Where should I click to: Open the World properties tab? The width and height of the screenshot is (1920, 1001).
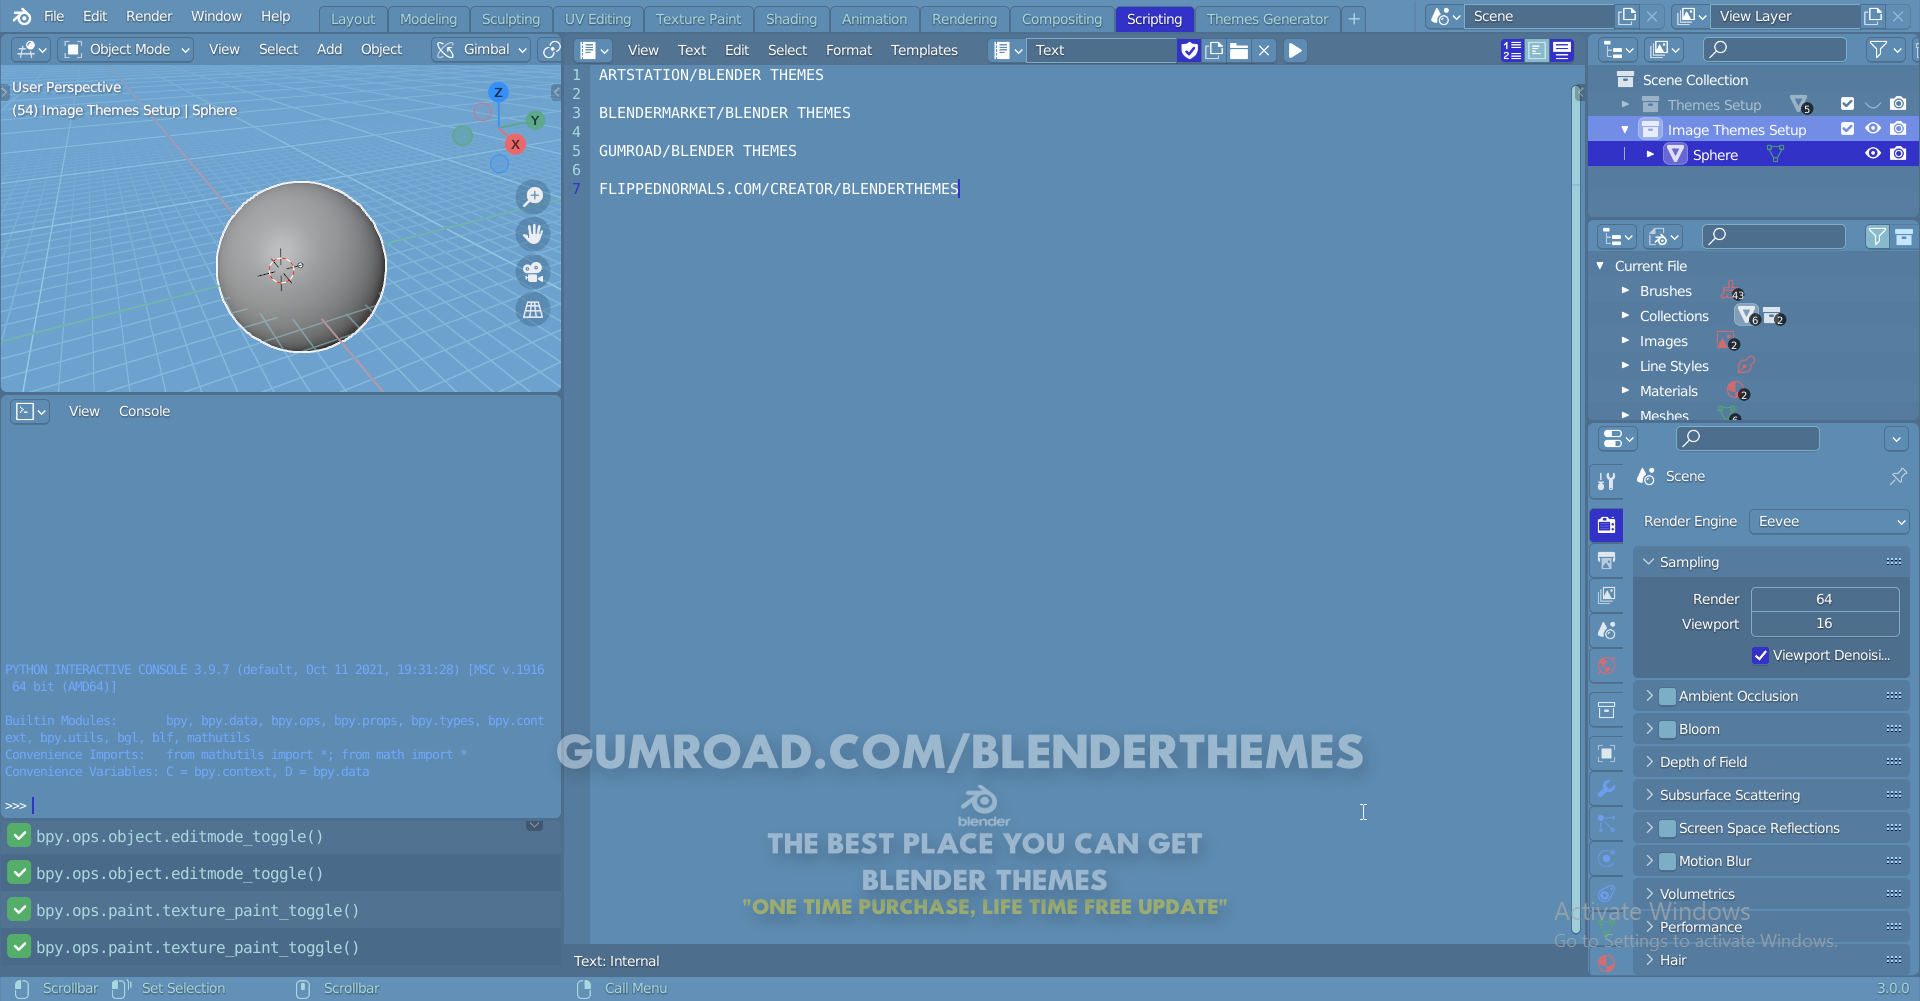pos(1607,665)
